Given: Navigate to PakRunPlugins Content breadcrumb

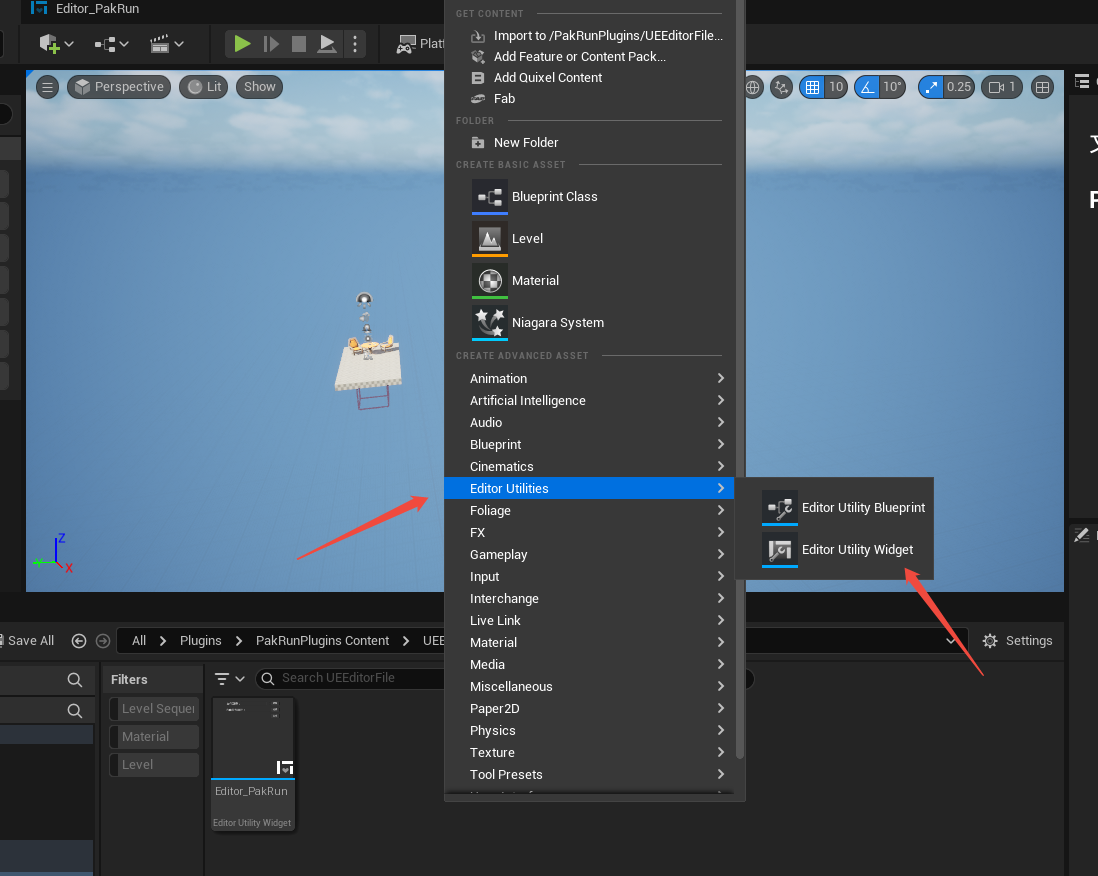Looking at the screenshot, I should (x=322, y=641).
